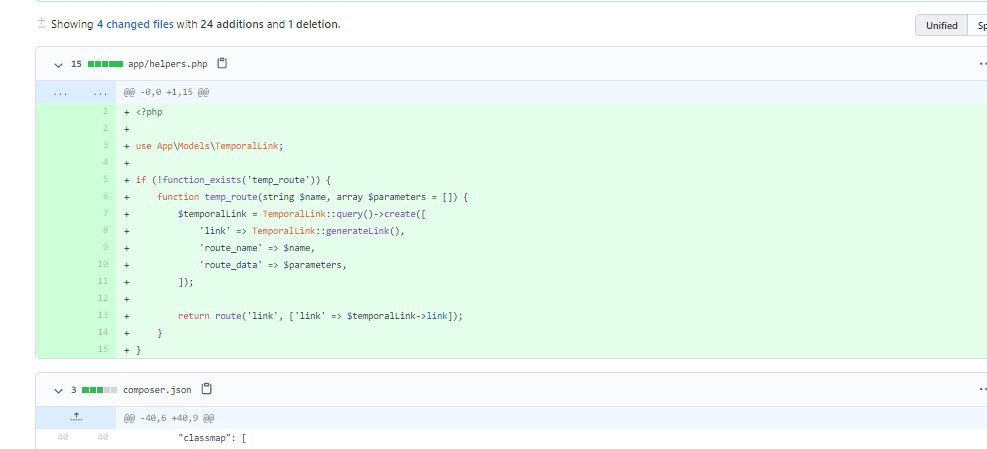Viewport: 987px width, 449px height.
Task: Select line number 7 in helpers.php
Action: [105, 213]
